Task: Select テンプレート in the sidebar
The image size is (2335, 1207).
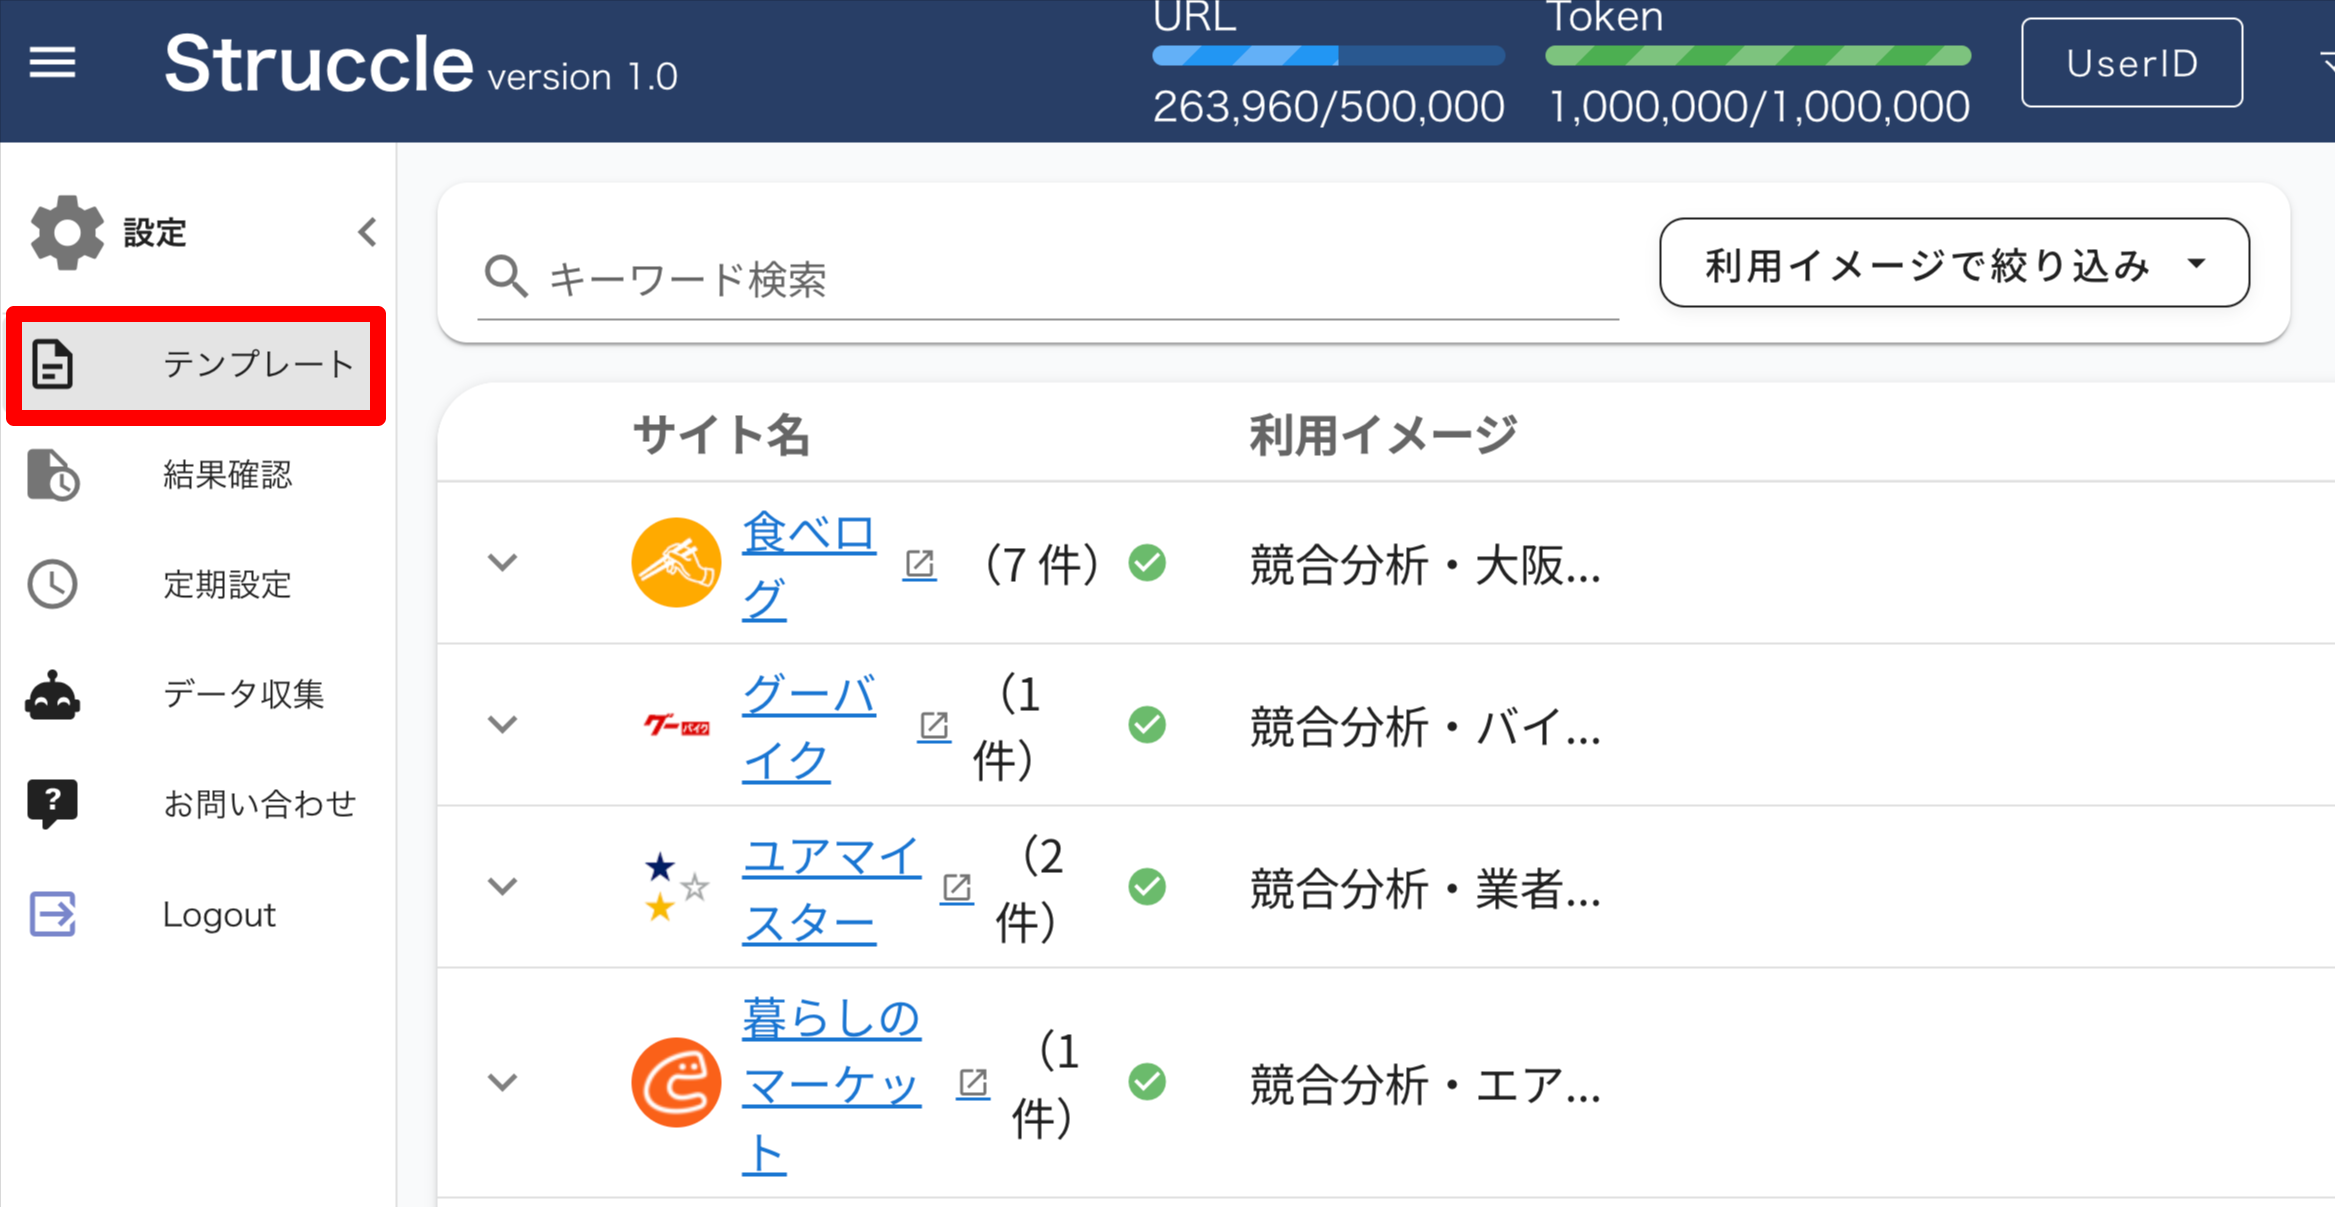Action: pyautogui.click(x=196, y=365)
